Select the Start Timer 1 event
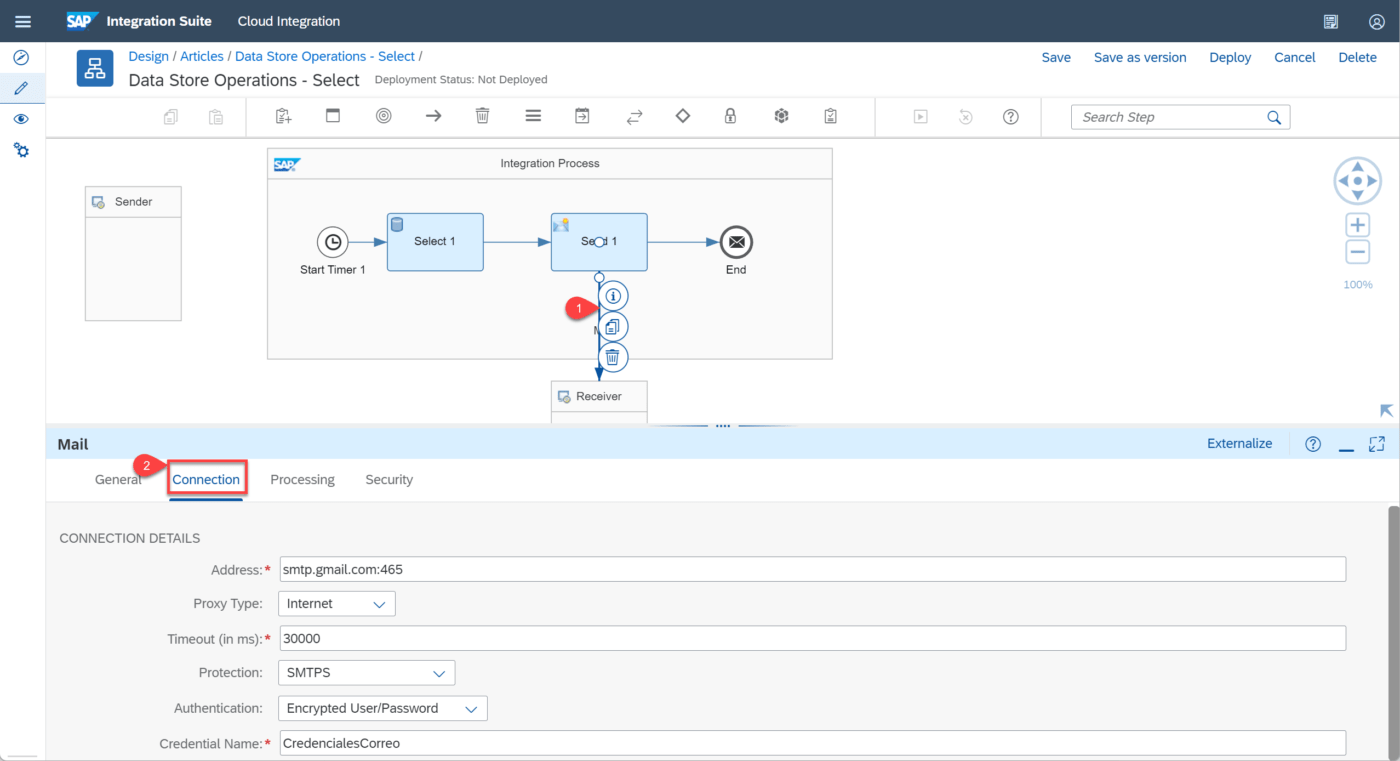The height and width of the screenshot is (761, 1400). pyautogui.click(x=333, y=242)
